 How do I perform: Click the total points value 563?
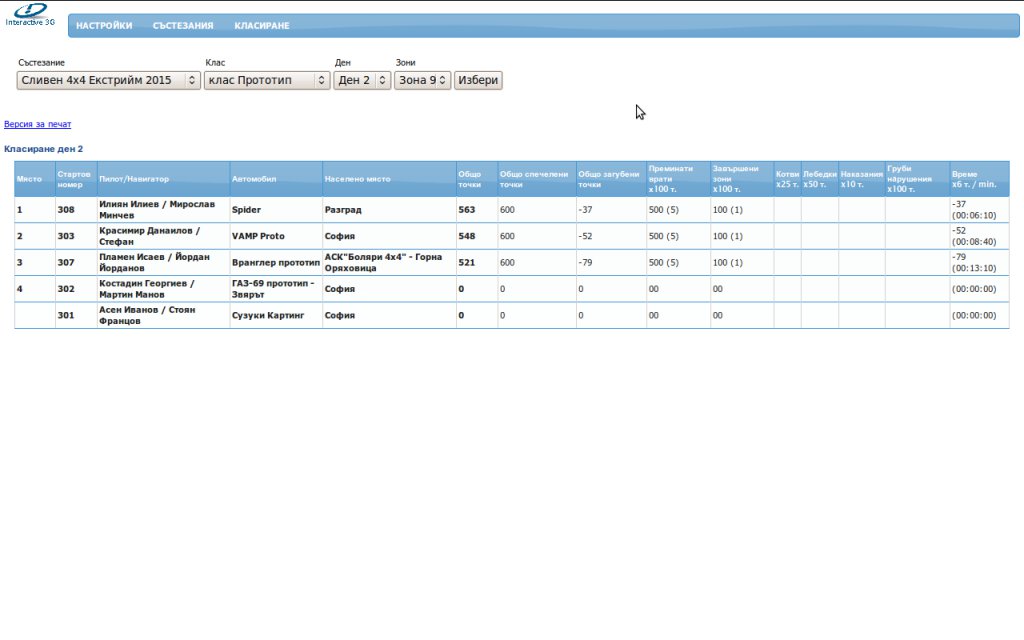(467, 211)
